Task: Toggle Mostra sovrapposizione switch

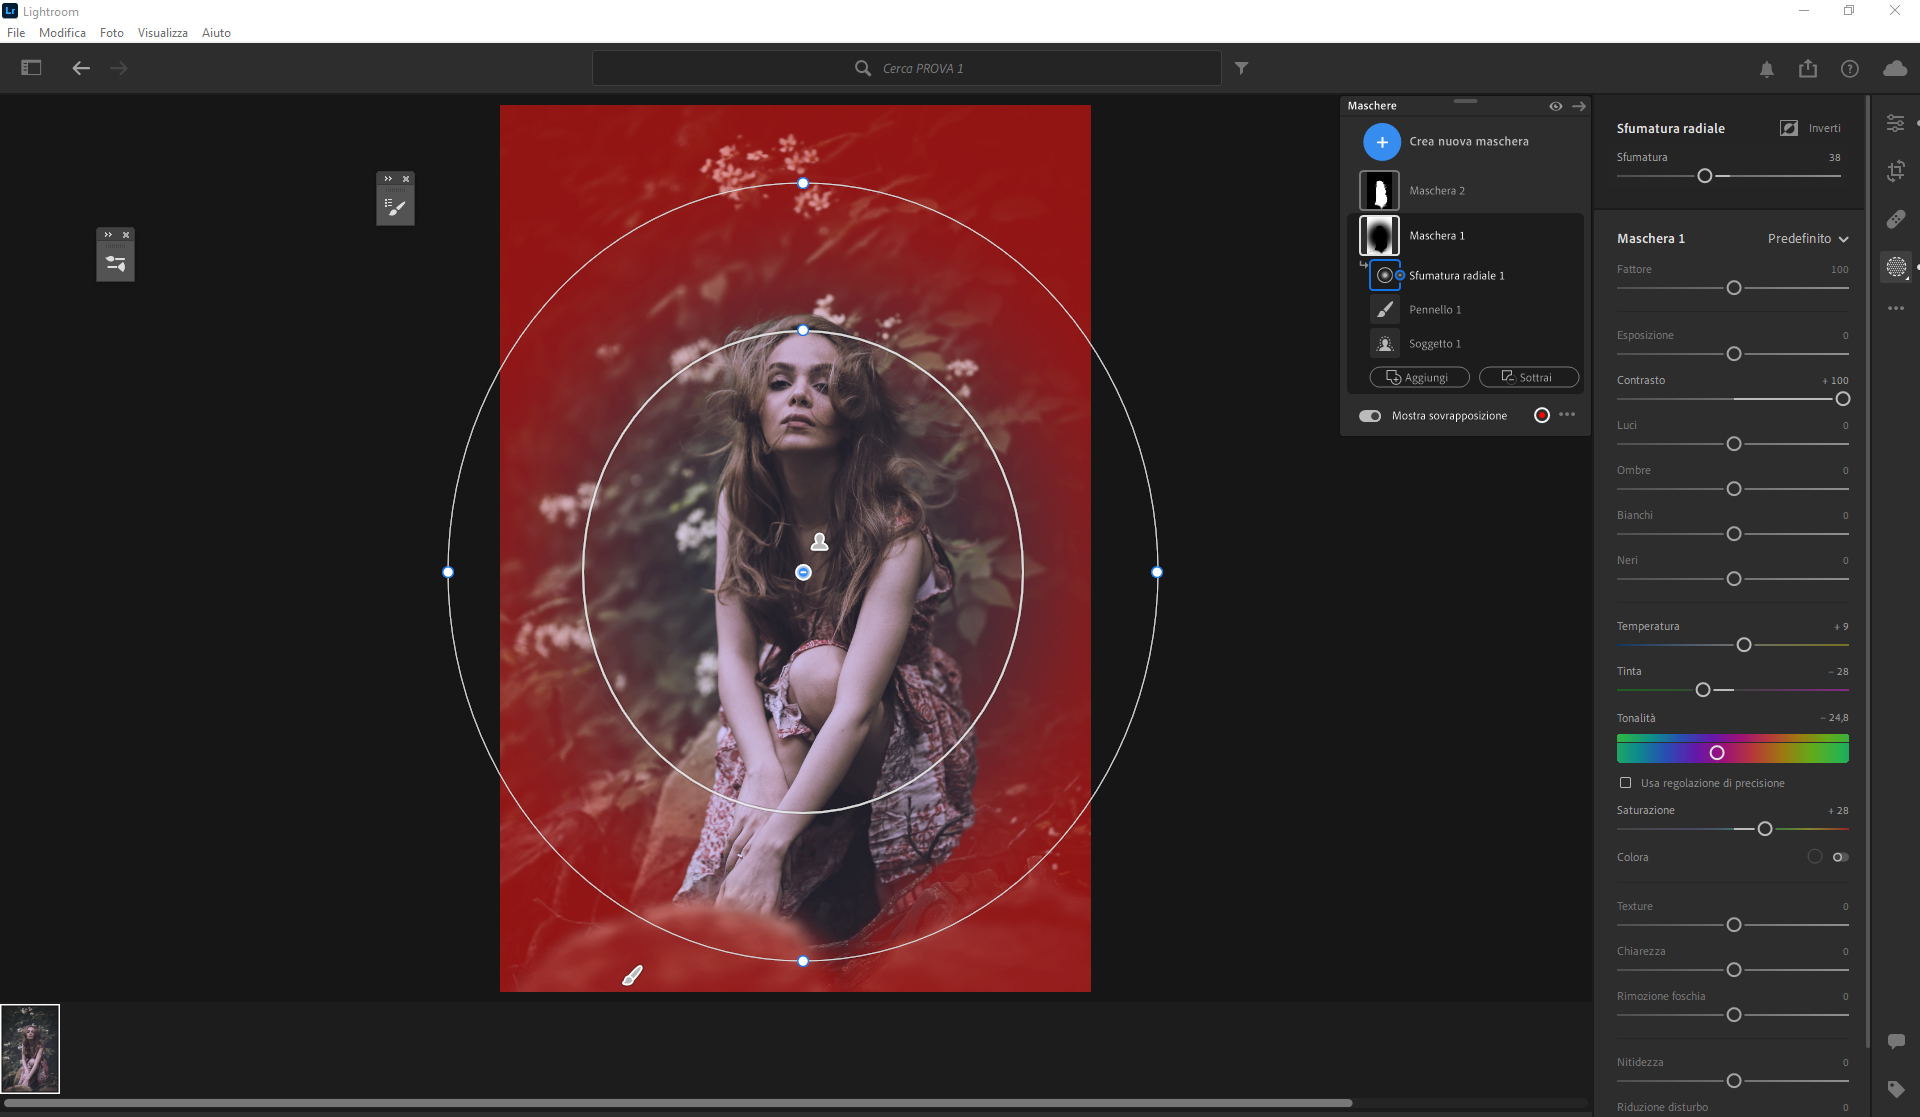Action: tap(1370, 416)
